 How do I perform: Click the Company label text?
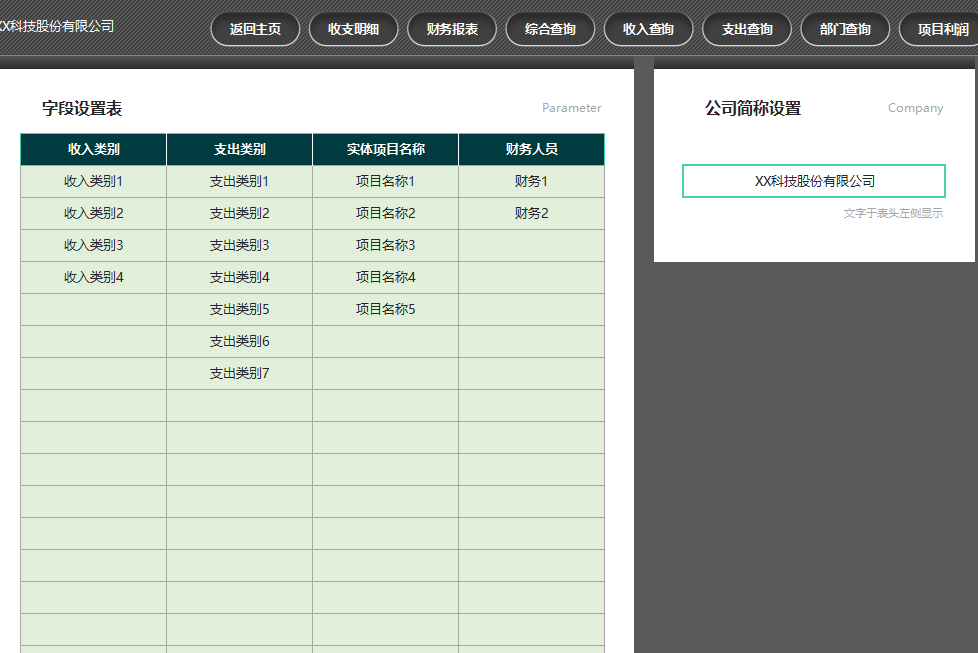(915, 108)
